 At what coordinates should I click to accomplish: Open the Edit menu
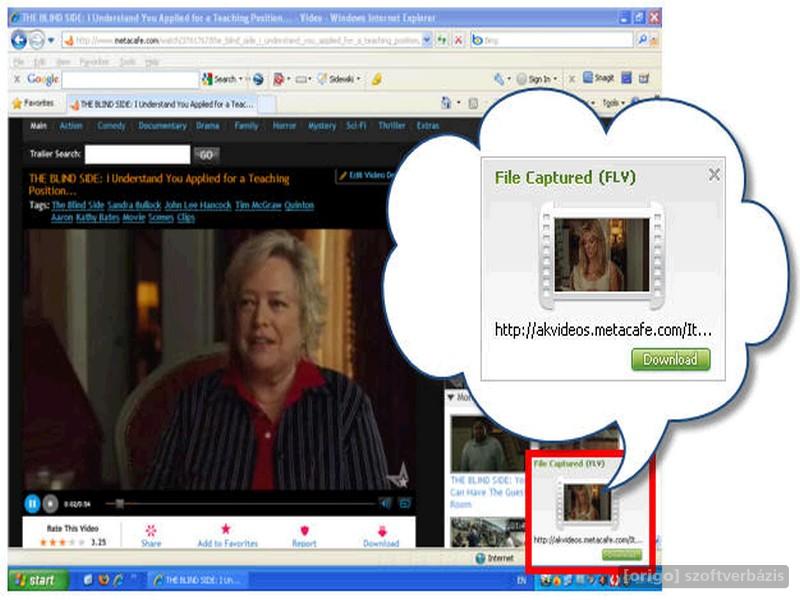[40, 62]
